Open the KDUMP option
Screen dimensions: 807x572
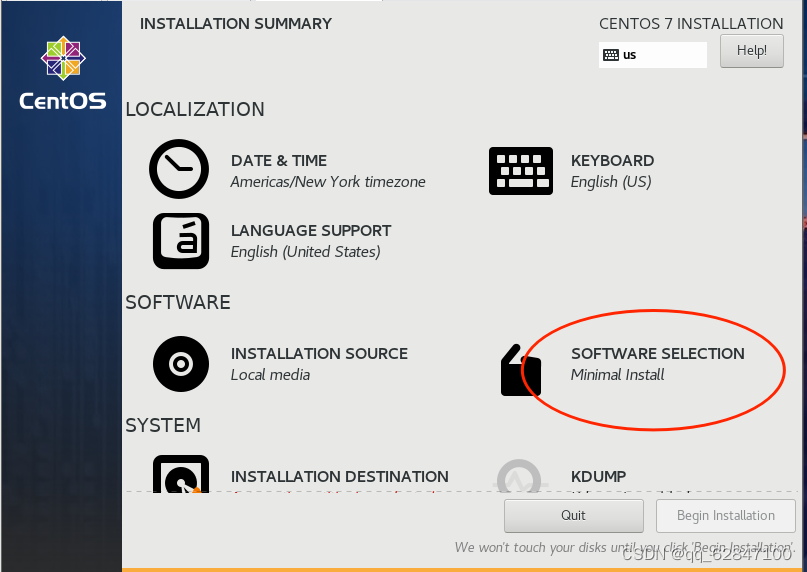[x=599, y=477]
